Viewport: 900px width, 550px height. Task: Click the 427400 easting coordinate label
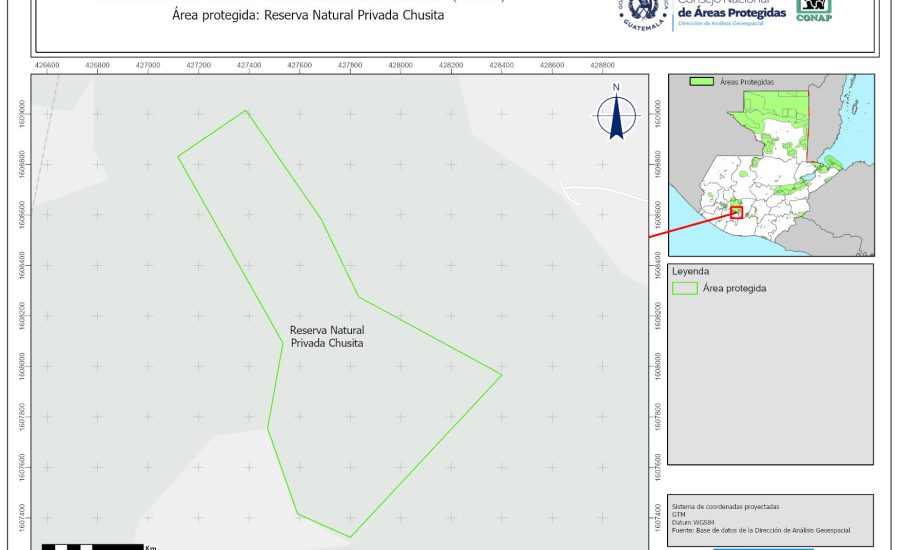click(249, 64)
